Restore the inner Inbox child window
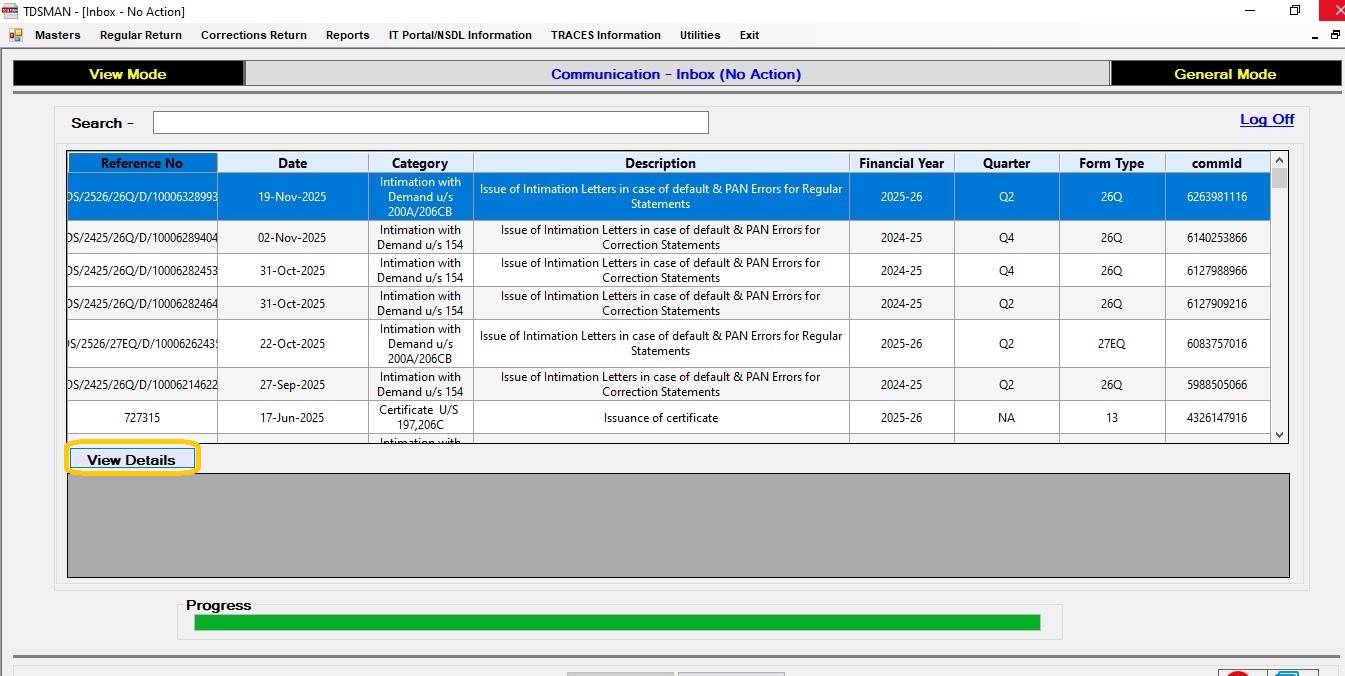The image size is (1345, 676). (1335, 35)
